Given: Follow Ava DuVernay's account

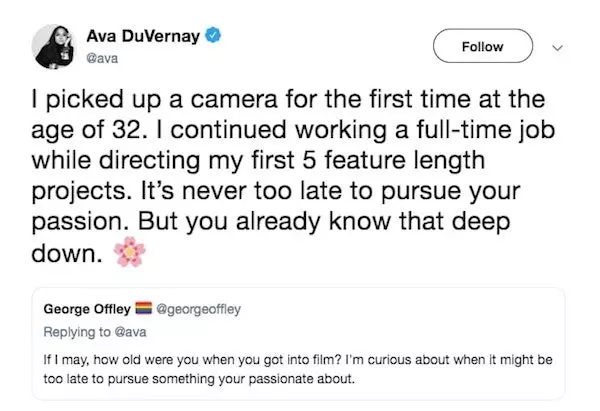Looking at the screenshot, I should [x=483, y=46].
